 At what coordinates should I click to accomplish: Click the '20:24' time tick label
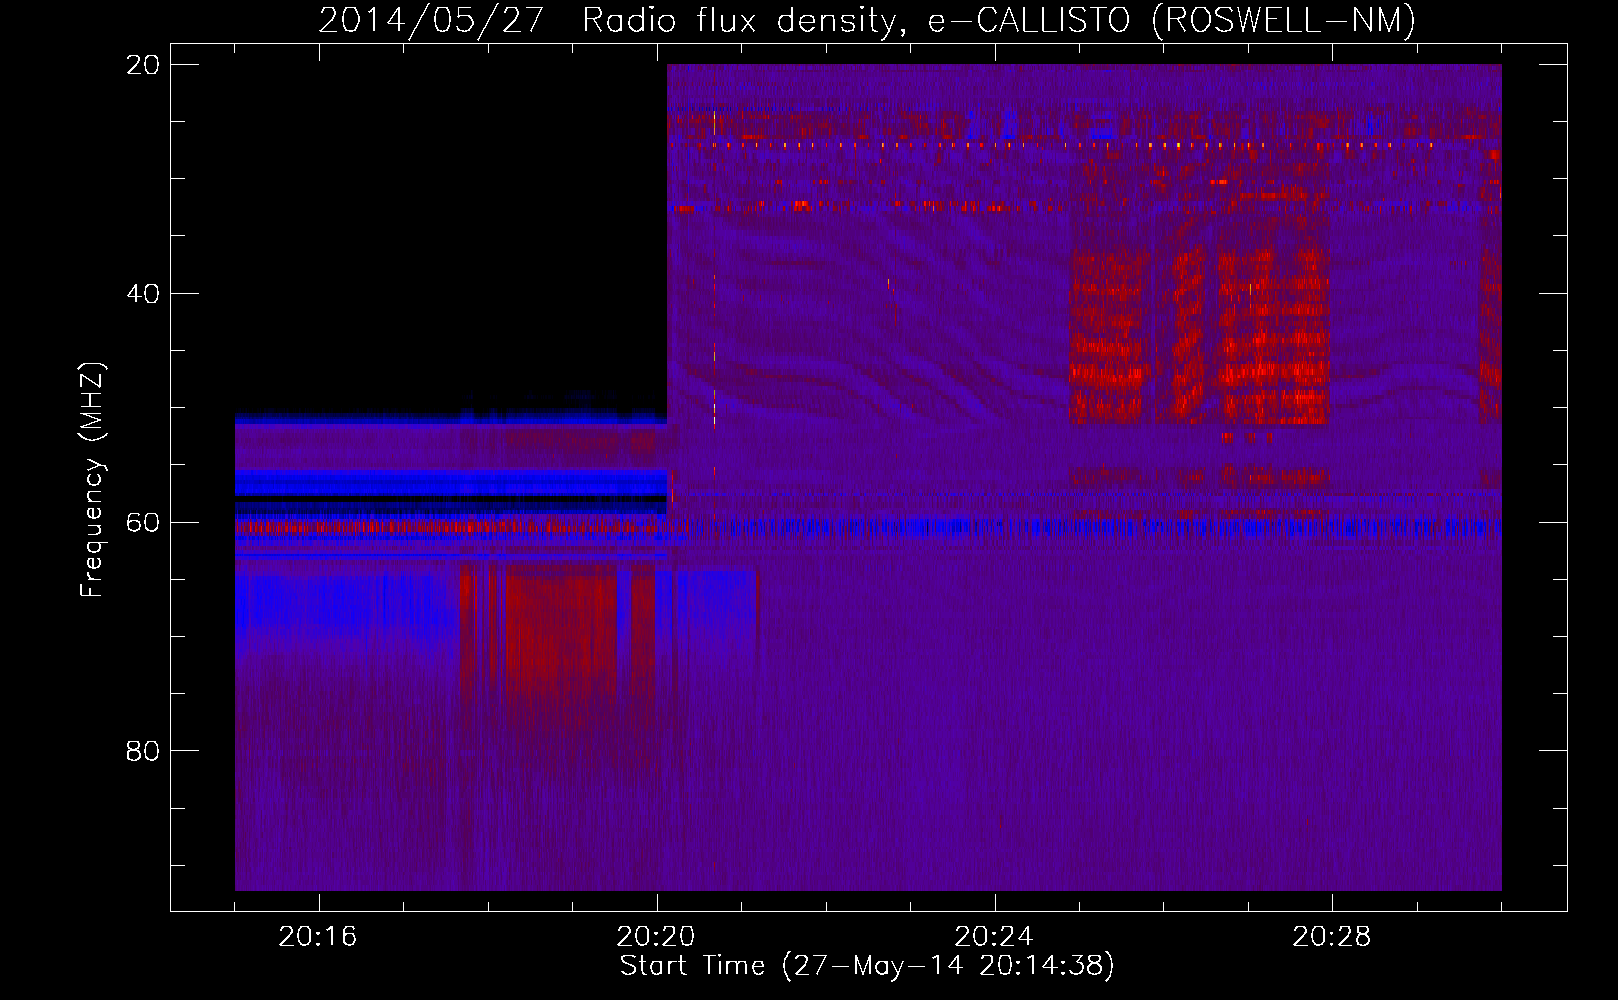994,937
